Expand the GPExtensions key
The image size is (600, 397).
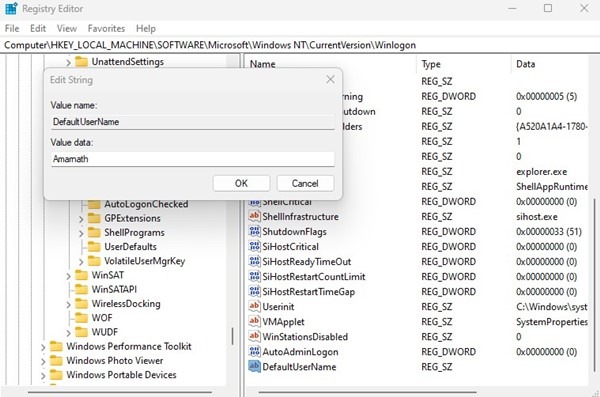(81, 219)
